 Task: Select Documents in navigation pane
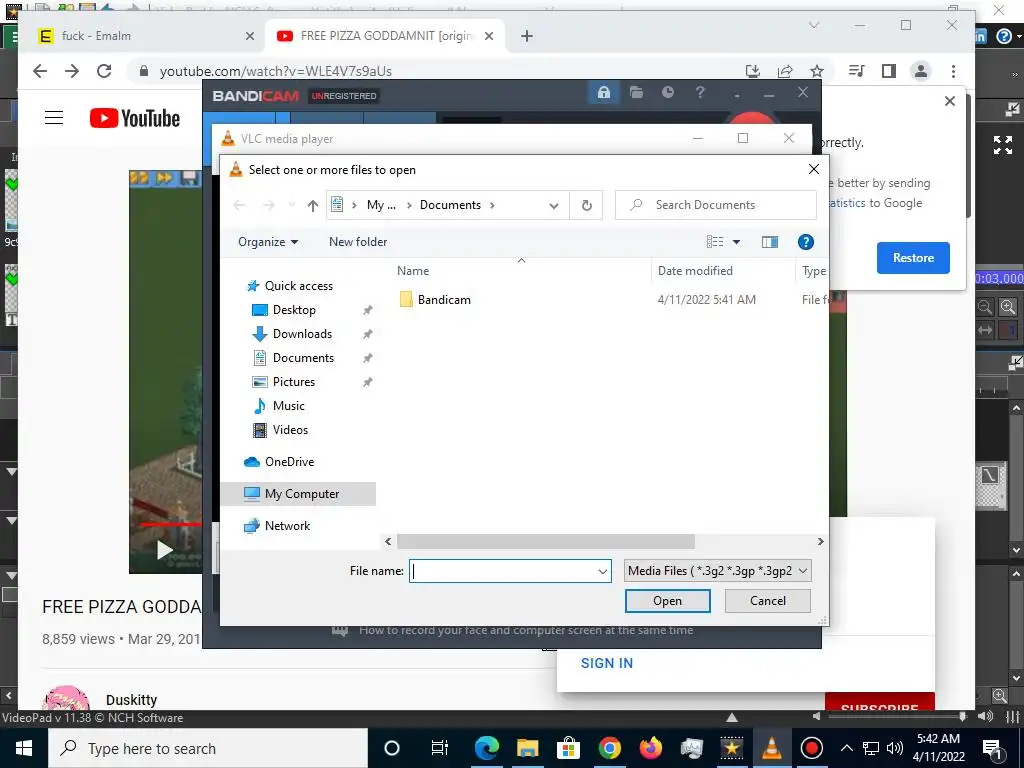303,358
